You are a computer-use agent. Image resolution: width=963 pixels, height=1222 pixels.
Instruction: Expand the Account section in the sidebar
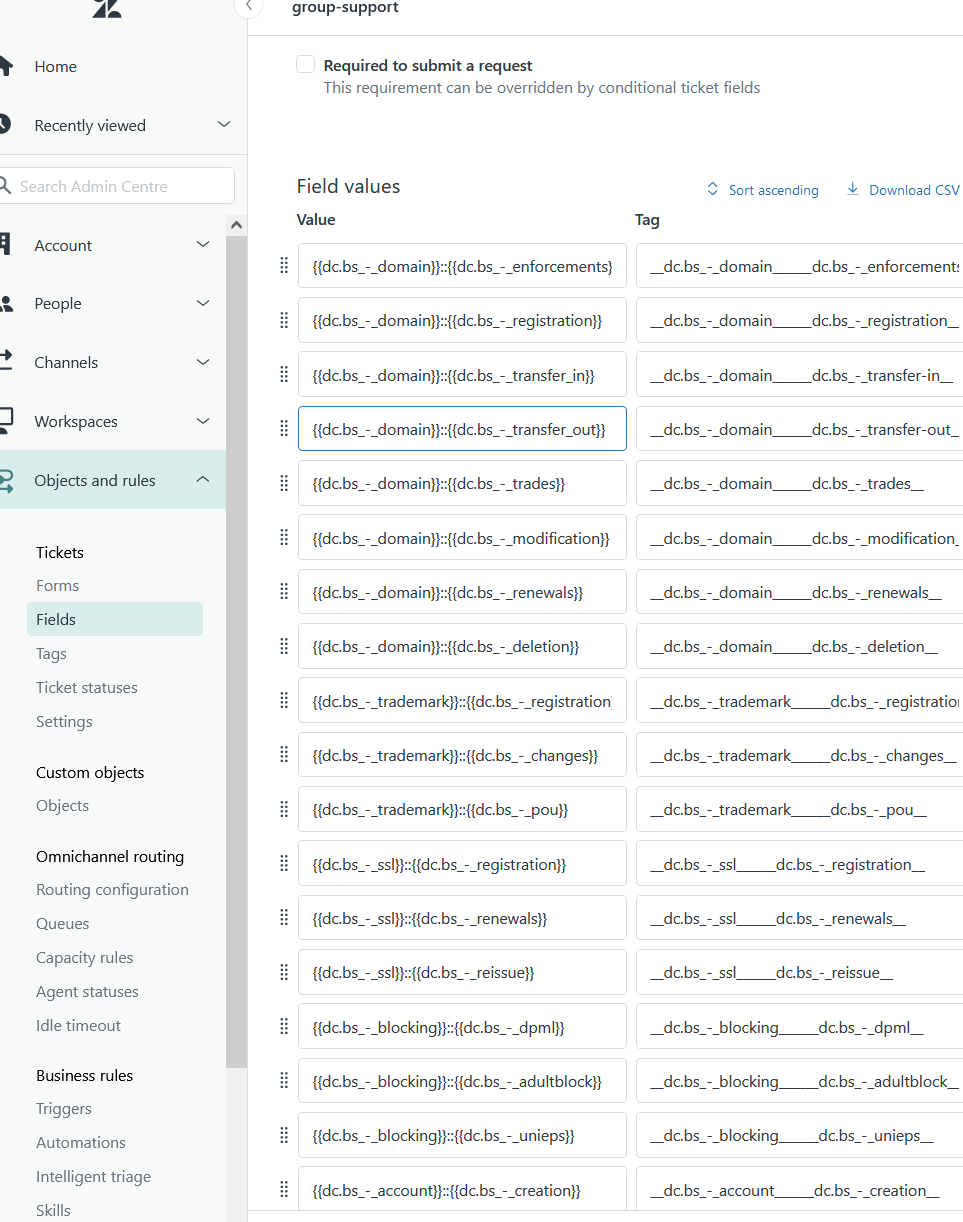click(202, 244)
